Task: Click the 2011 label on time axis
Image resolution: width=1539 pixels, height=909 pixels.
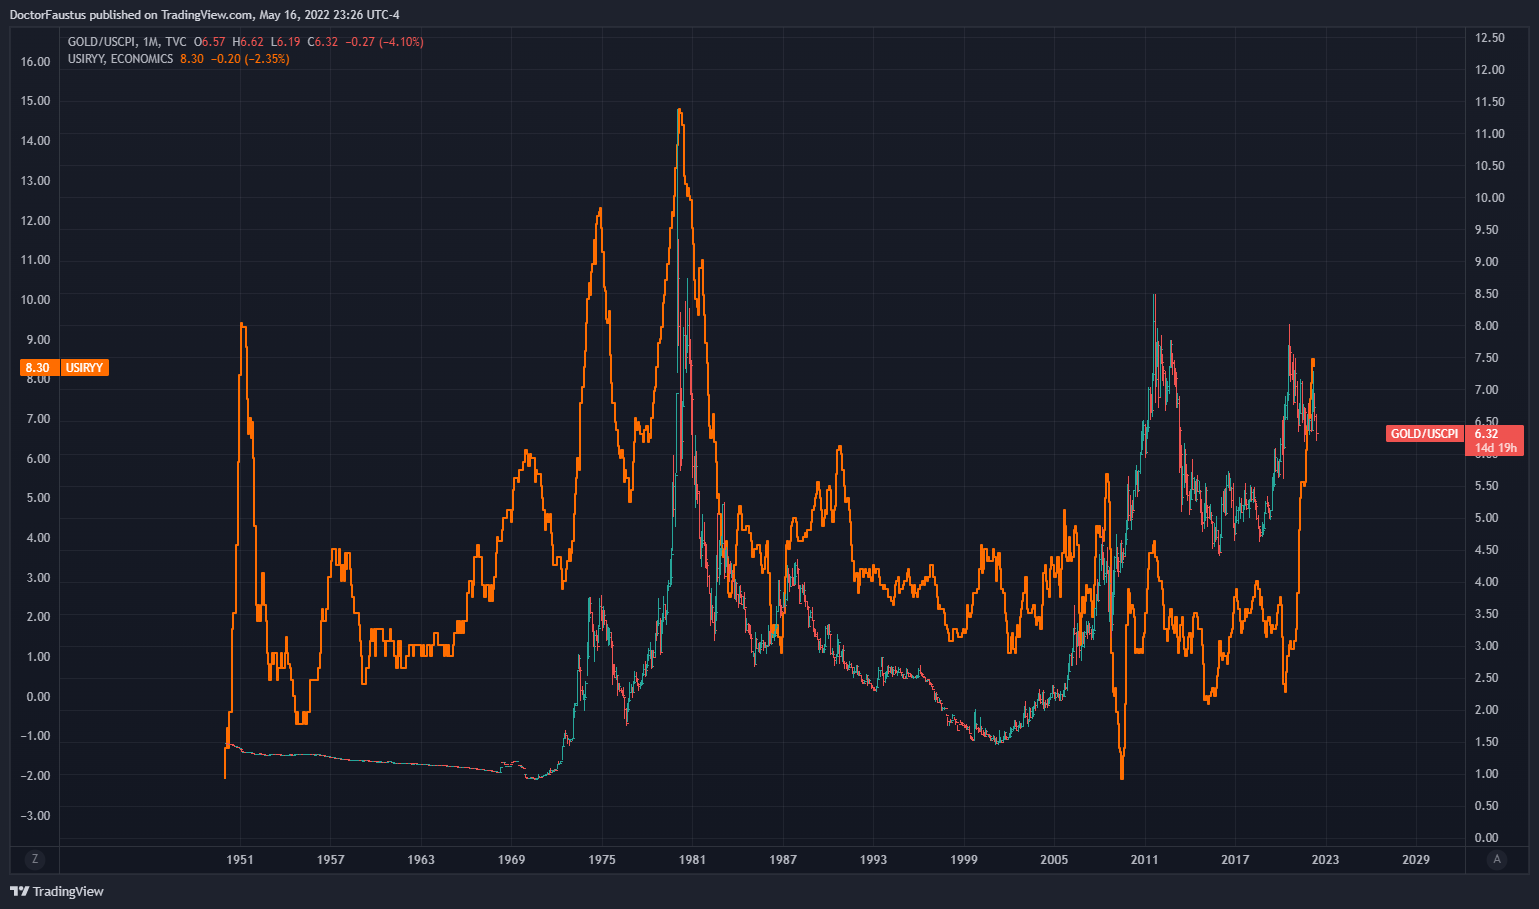Action: (1145, 859)
